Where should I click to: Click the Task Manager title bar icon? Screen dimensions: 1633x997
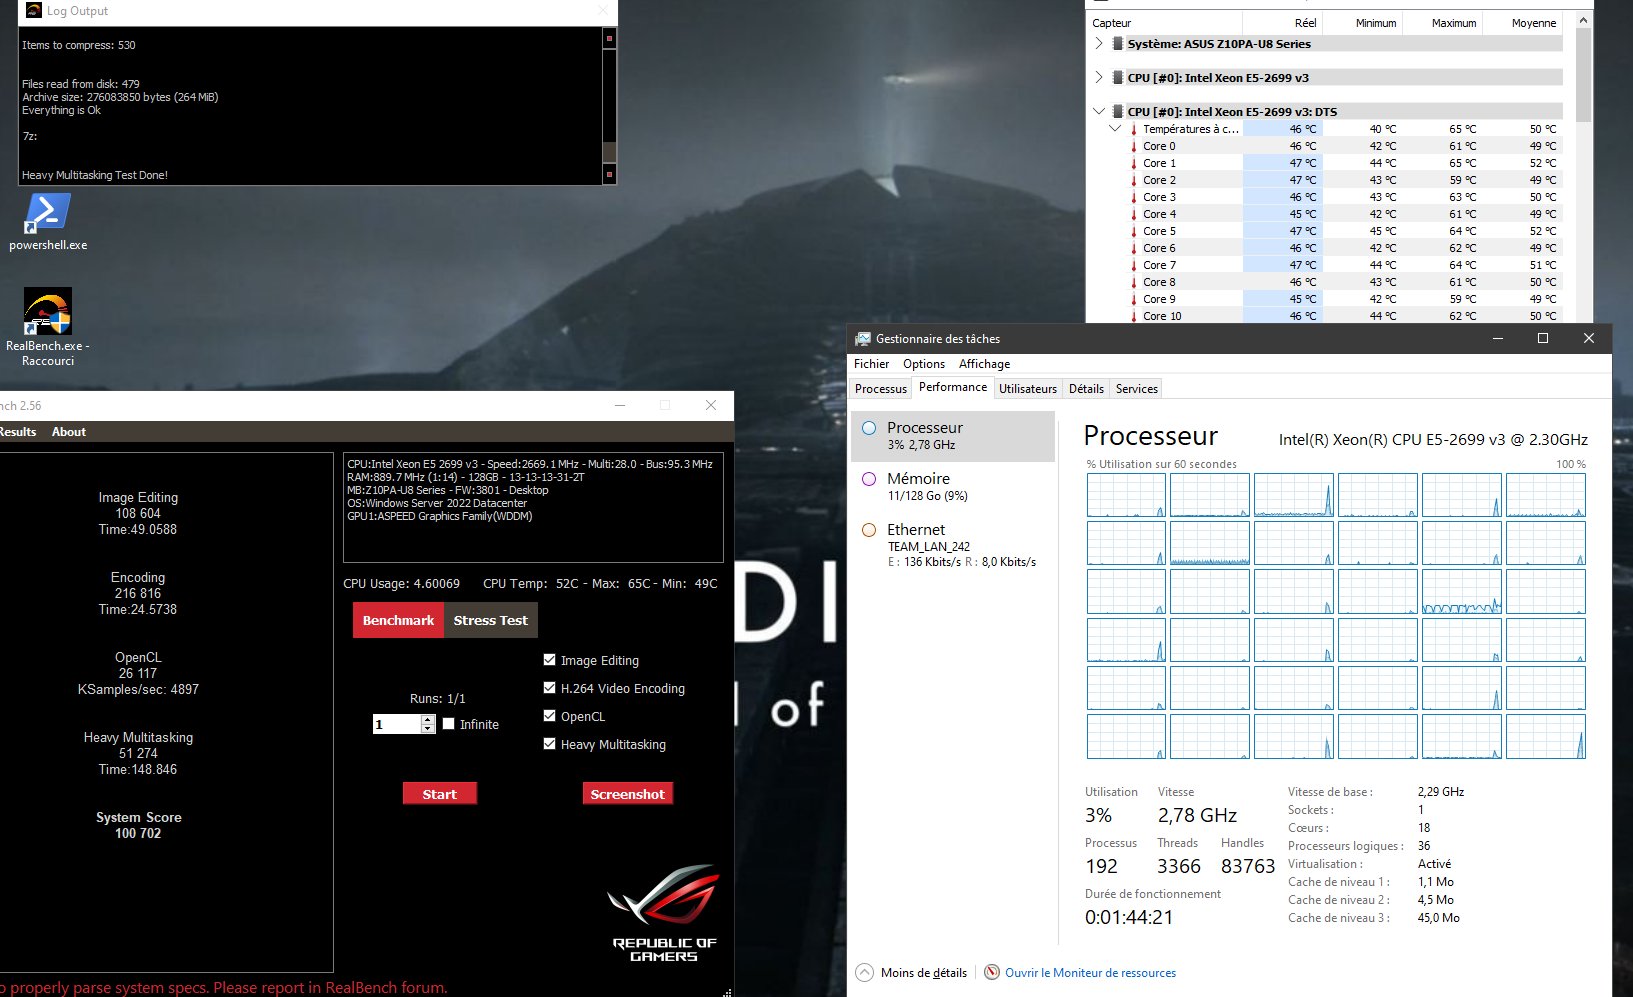(x=863, y=339)
